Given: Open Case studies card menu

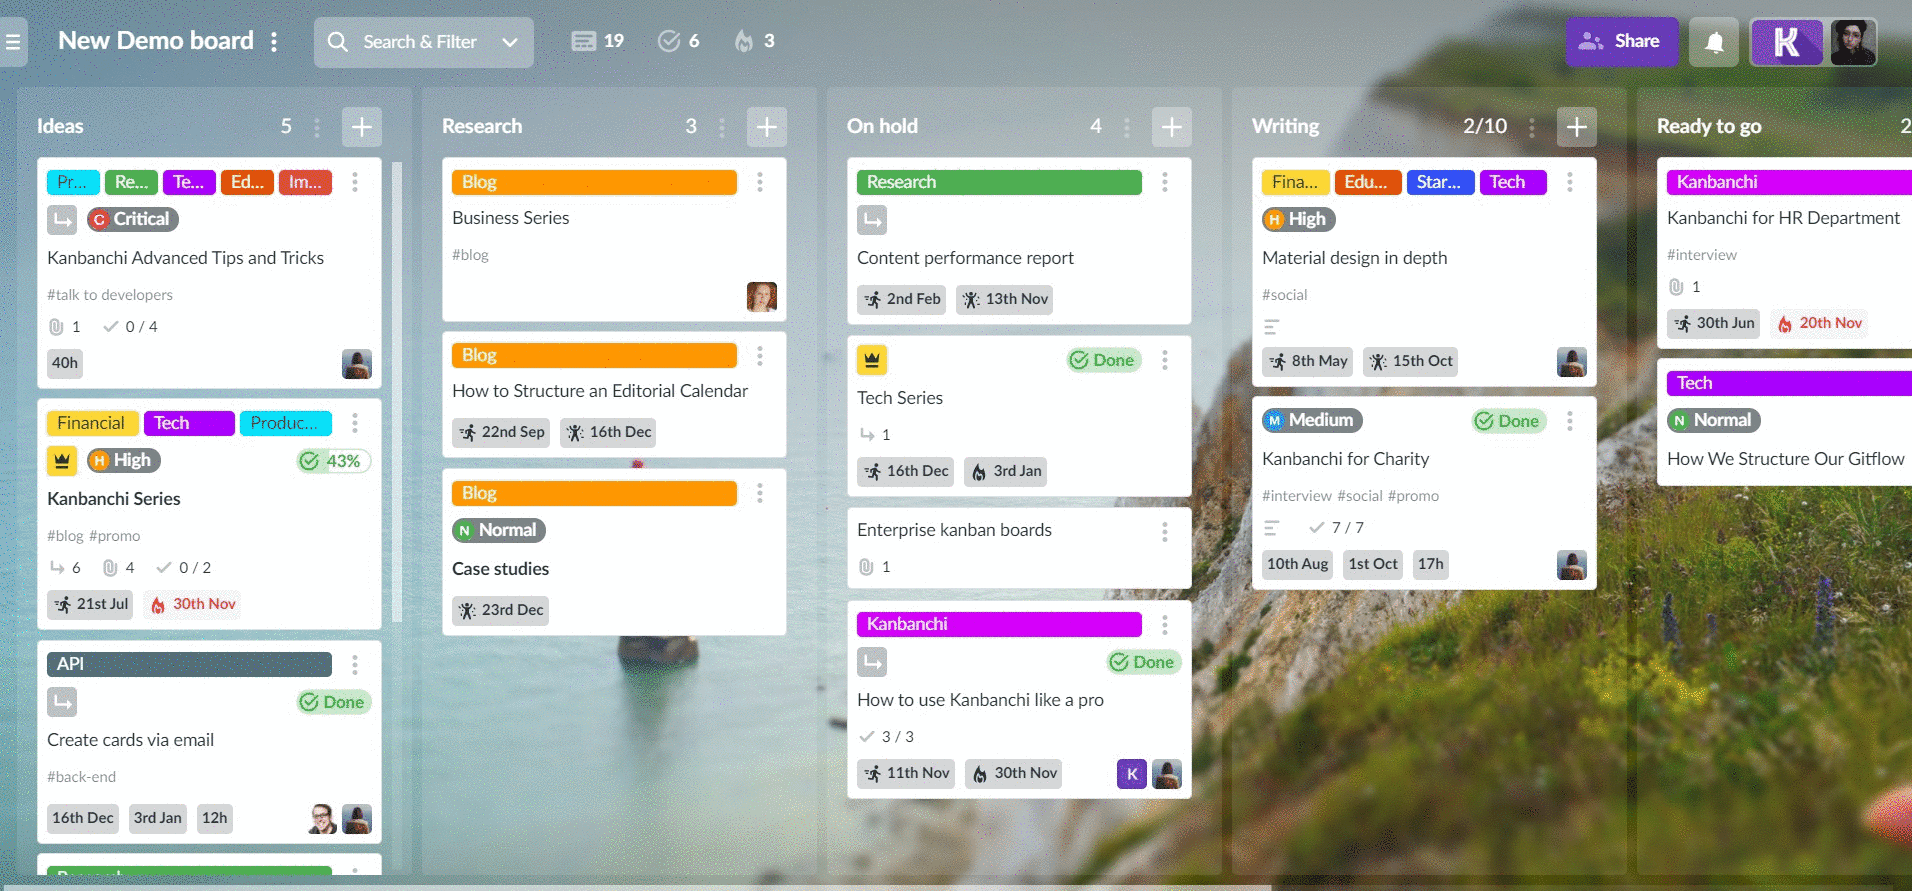Looking at the screenshot, I should 760,493.
